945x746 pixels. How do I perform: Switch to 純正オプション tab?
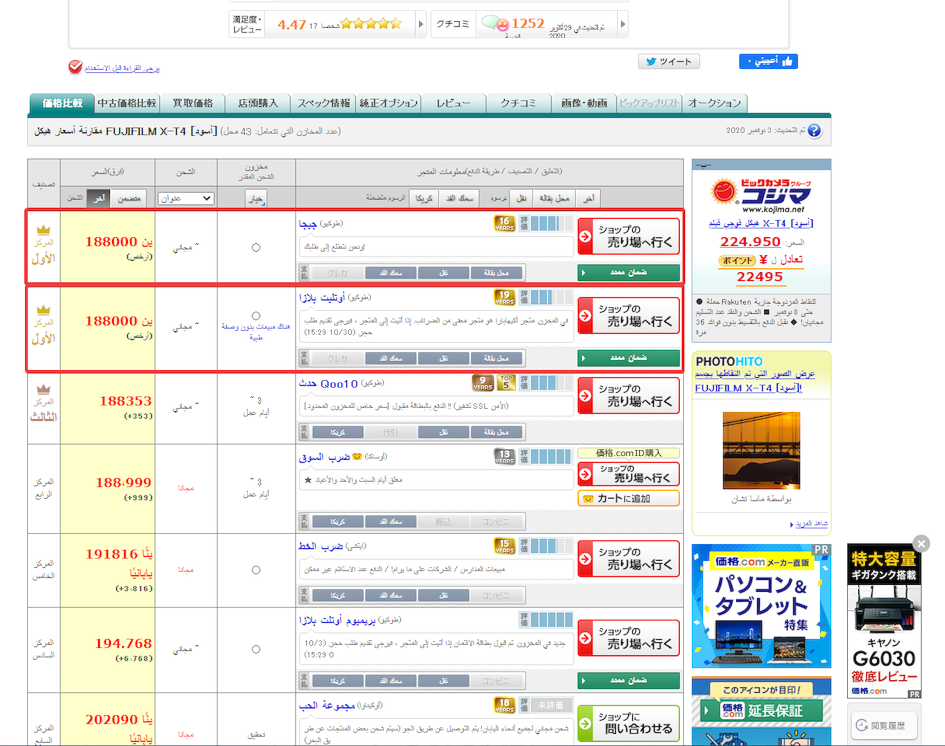tap(388, 103)
